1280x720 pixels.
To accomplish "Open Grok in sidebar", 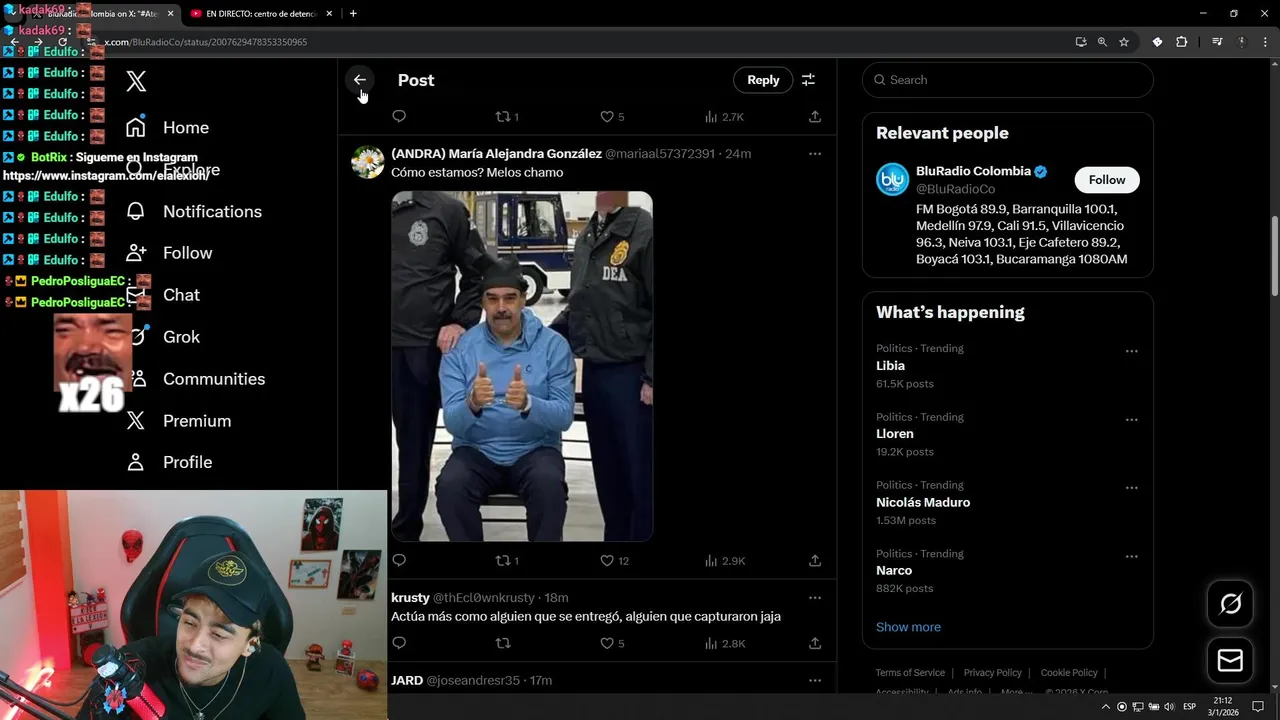I will coord(181,338).
